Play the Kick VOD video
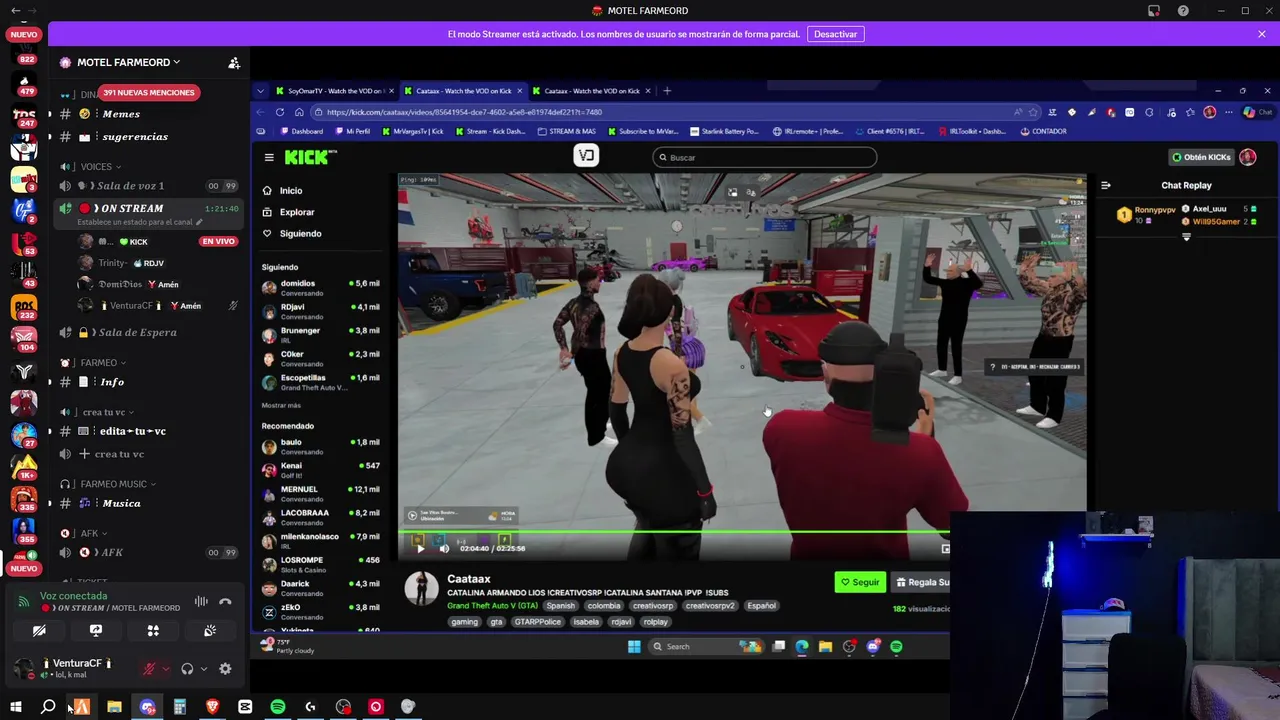The width and height of the screenshot is (1280, 720). point(420,548)
